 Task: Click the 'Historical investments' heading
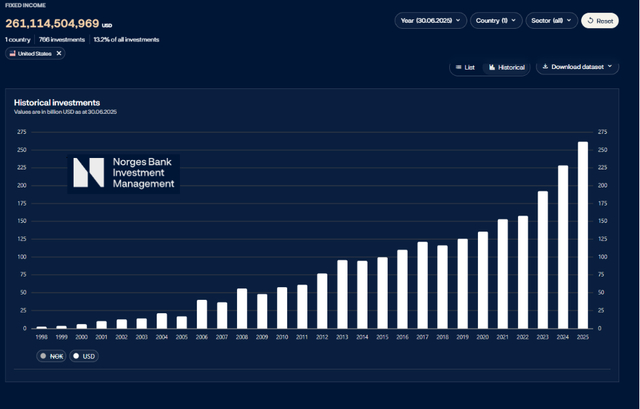(x=57, y=102)
